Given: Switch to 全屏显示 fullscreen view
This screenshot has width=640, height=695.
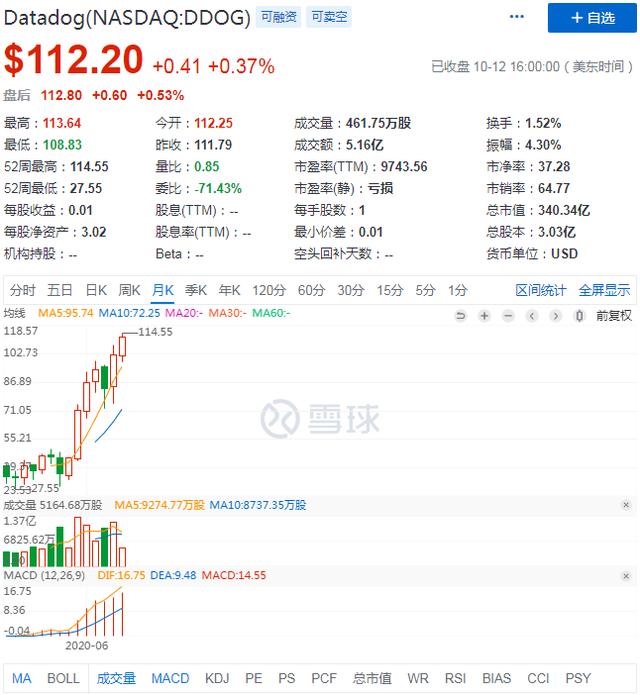Looking at the screenshot, I should tap(604, 290).
